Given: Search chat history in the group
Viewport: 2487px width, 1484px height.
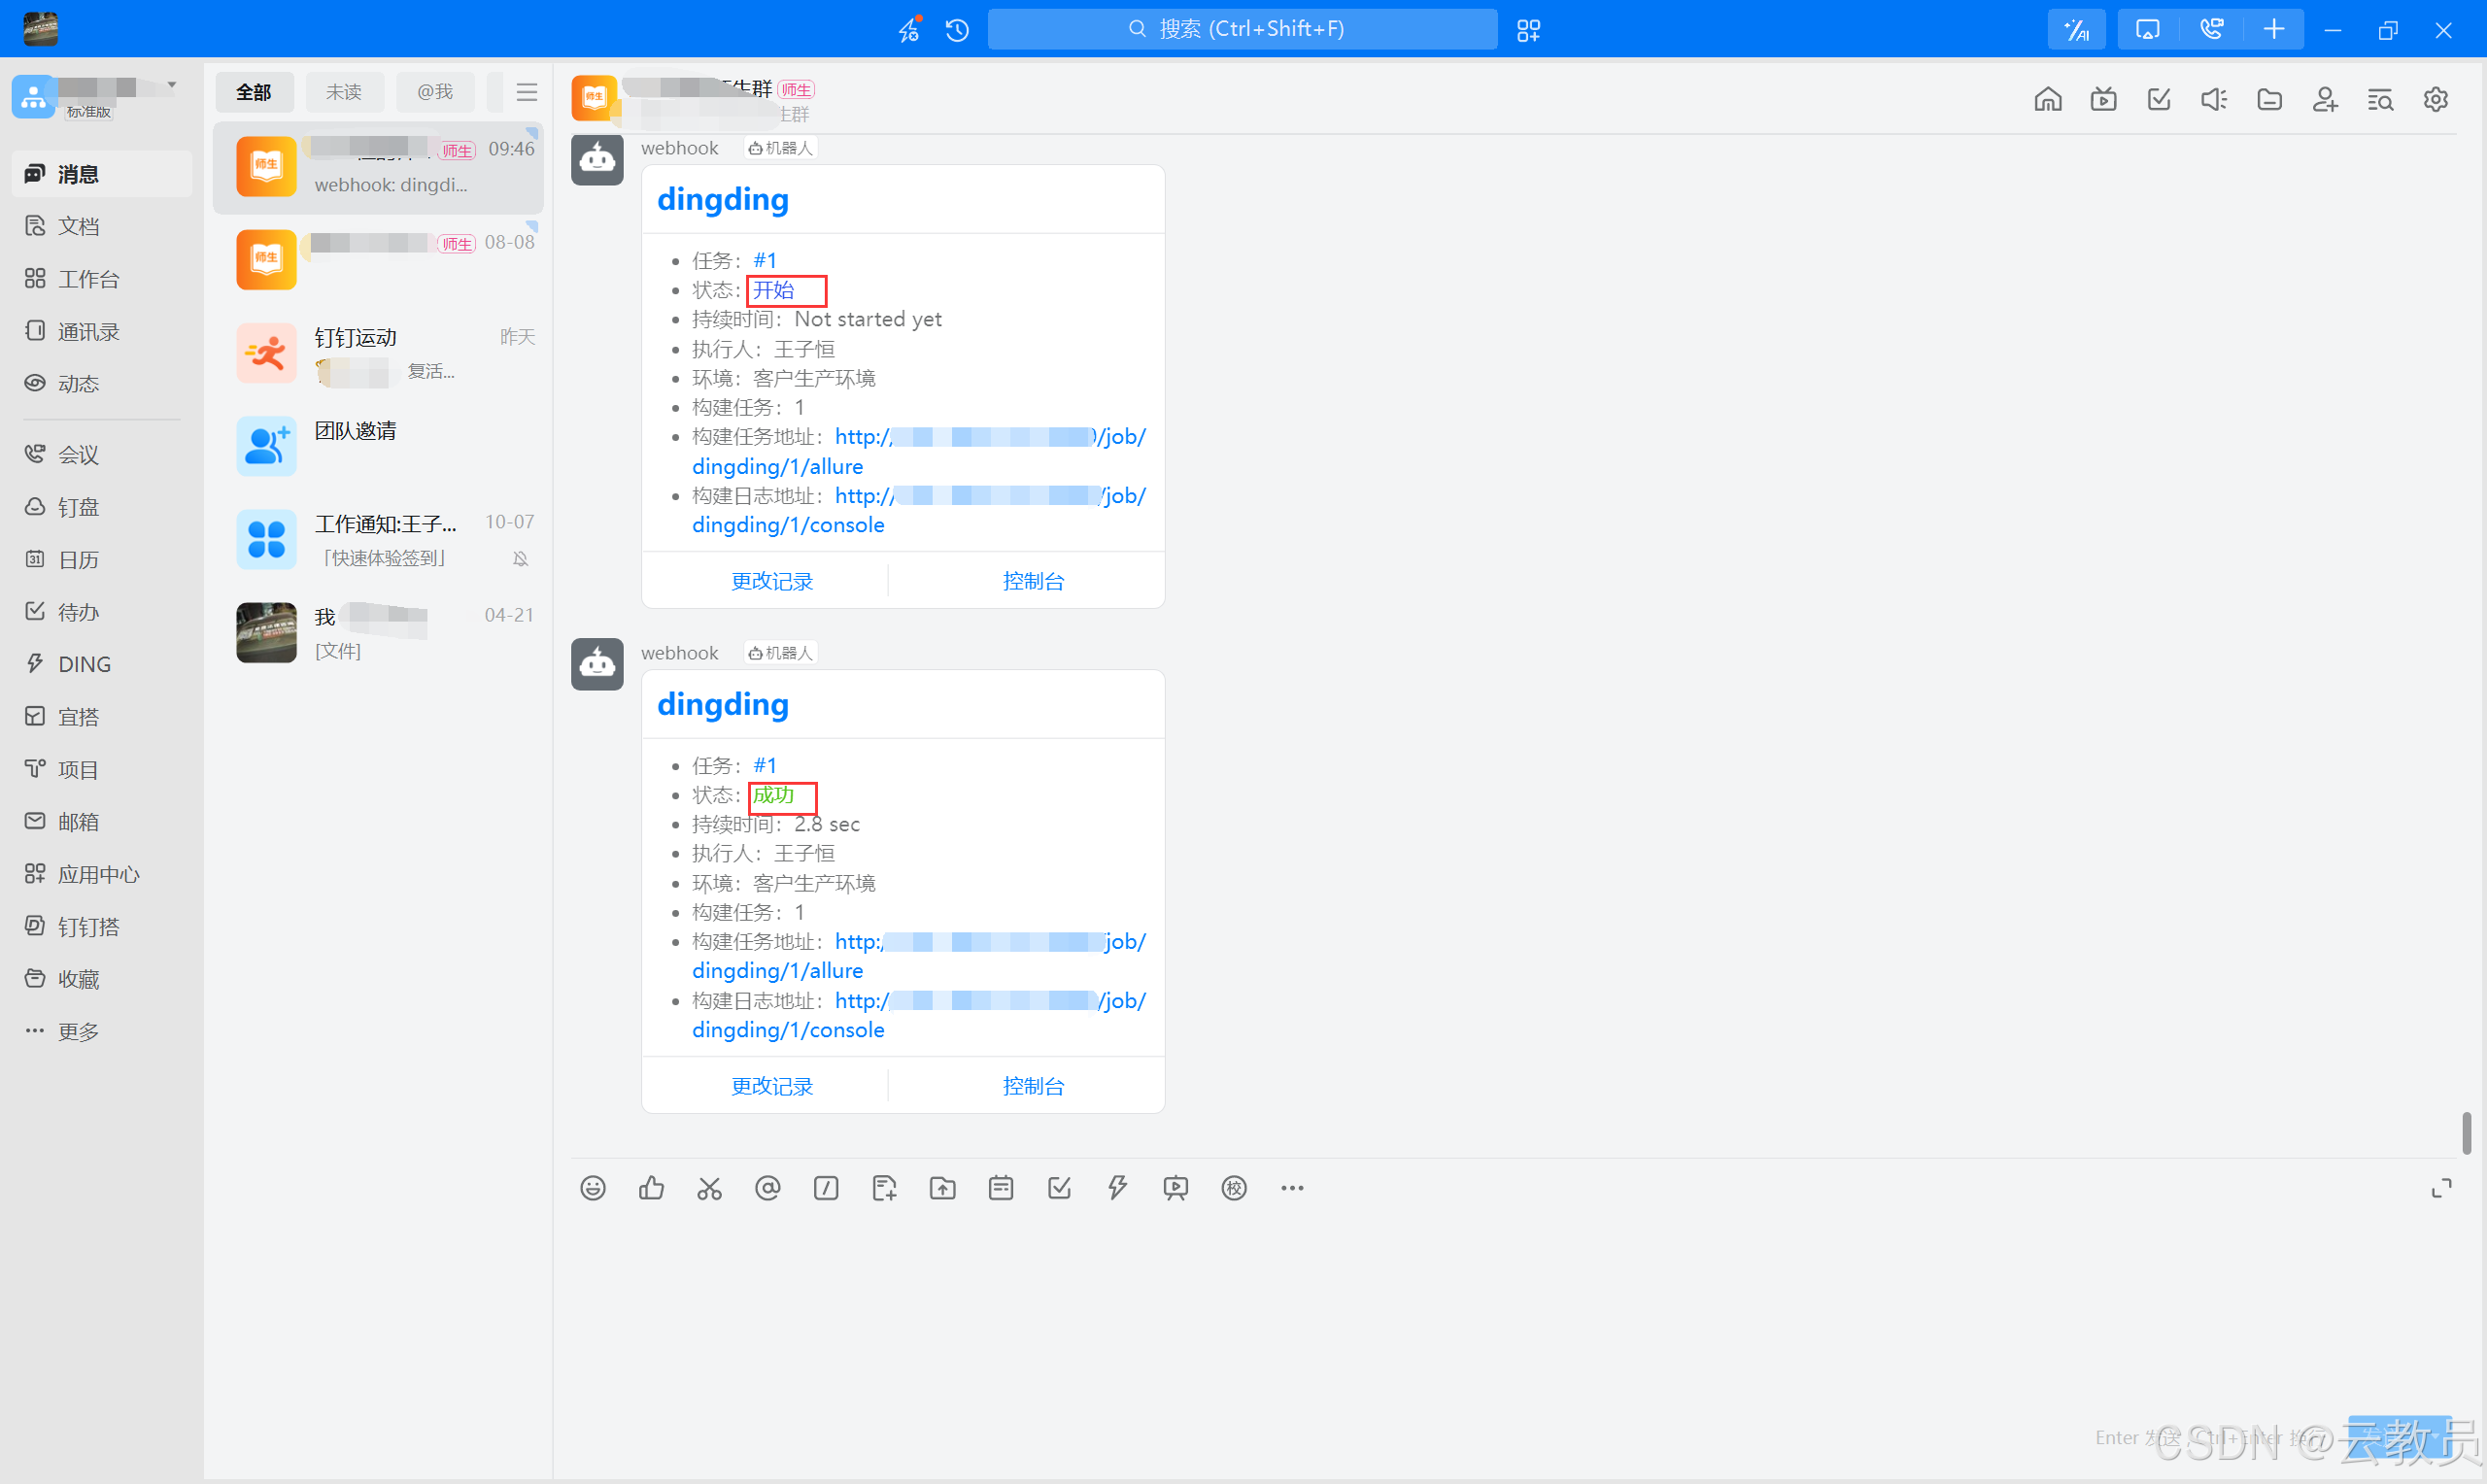Looking at the screenshot, I should tap(2380, 99).
